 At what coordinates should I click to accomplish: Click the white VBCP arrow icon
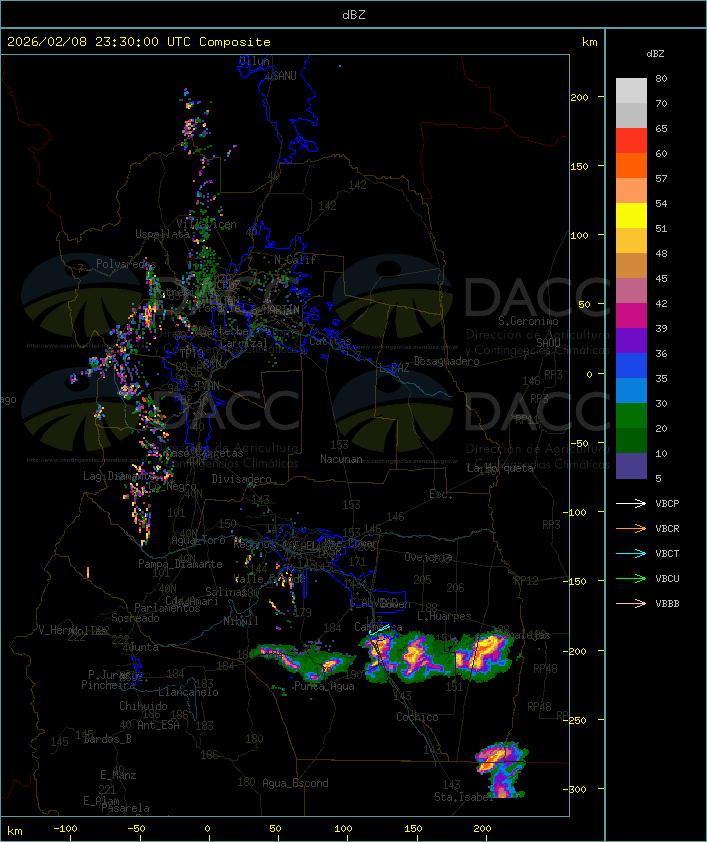[631, 503]
